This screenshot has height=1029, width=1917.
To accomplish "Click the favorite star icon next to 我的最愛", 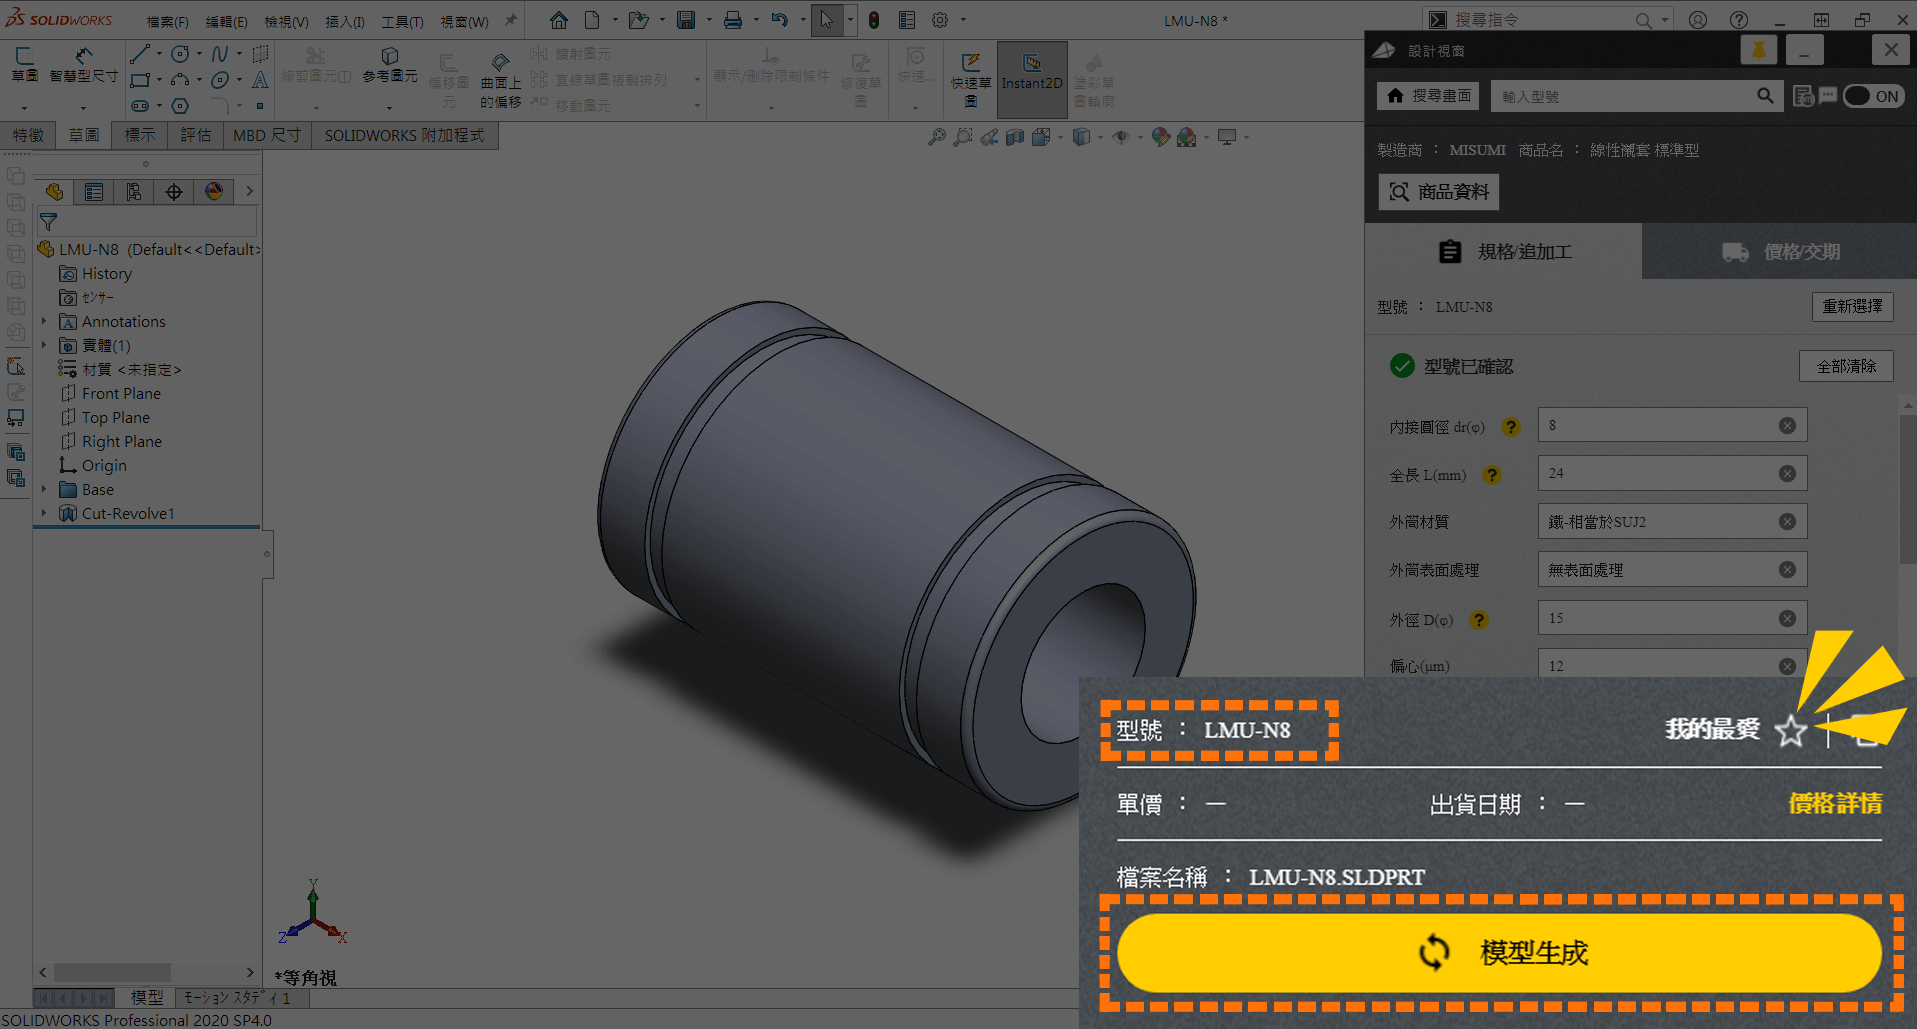I will click(x=1790, y=731).
